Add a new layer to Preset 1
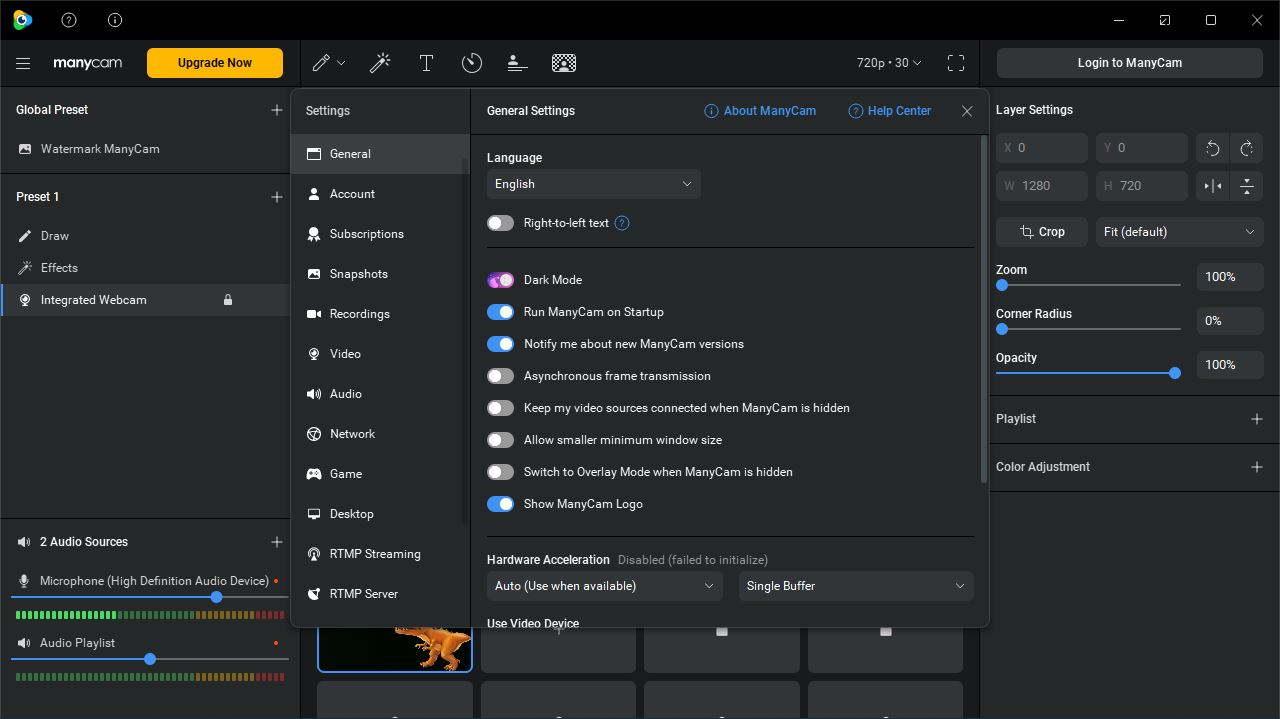 click(277, 197)
